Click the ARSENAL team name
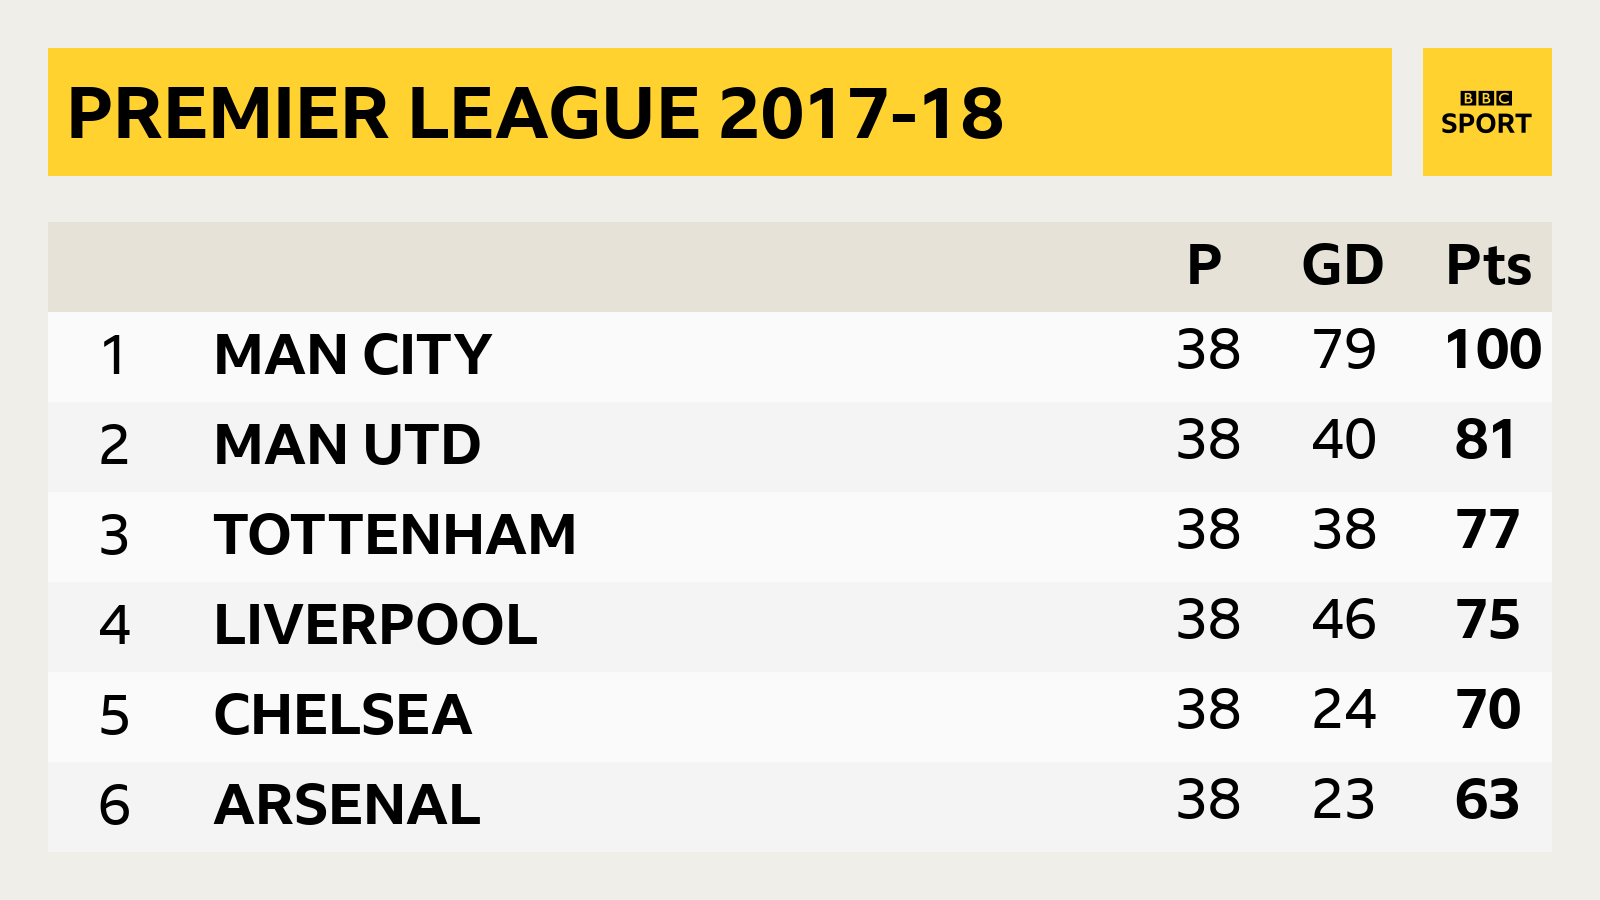This screenshot has height=900, width=1600. [347, 805]
